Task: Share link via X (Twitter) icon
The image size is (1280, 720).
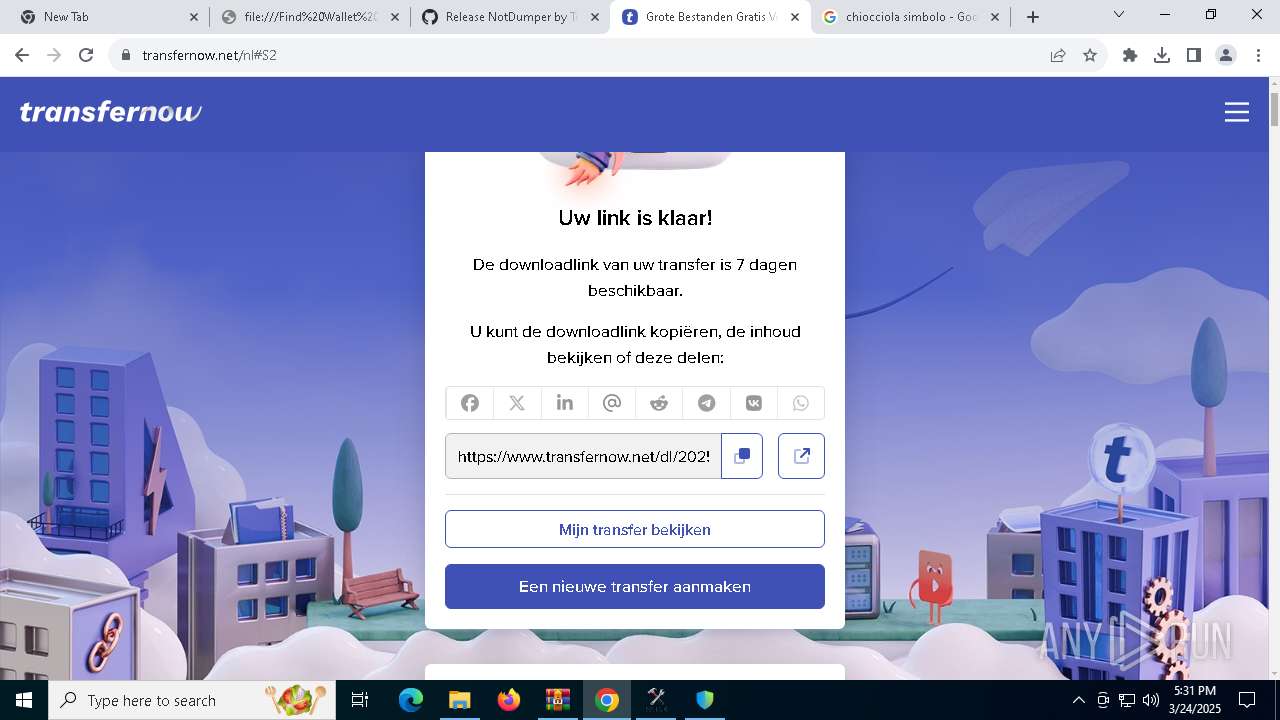Action: coord(517,403)
